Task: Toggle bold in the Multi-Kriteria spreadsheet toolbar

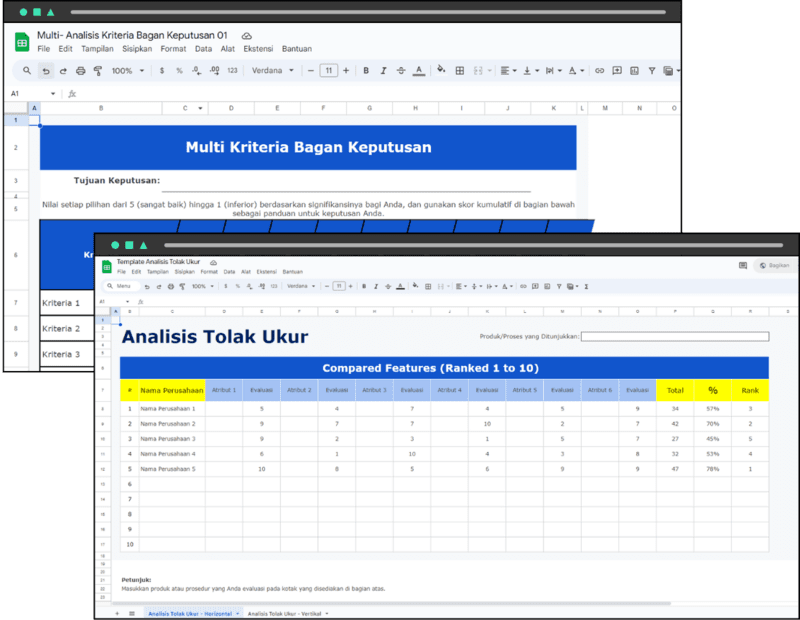Action: click(366, 71)
